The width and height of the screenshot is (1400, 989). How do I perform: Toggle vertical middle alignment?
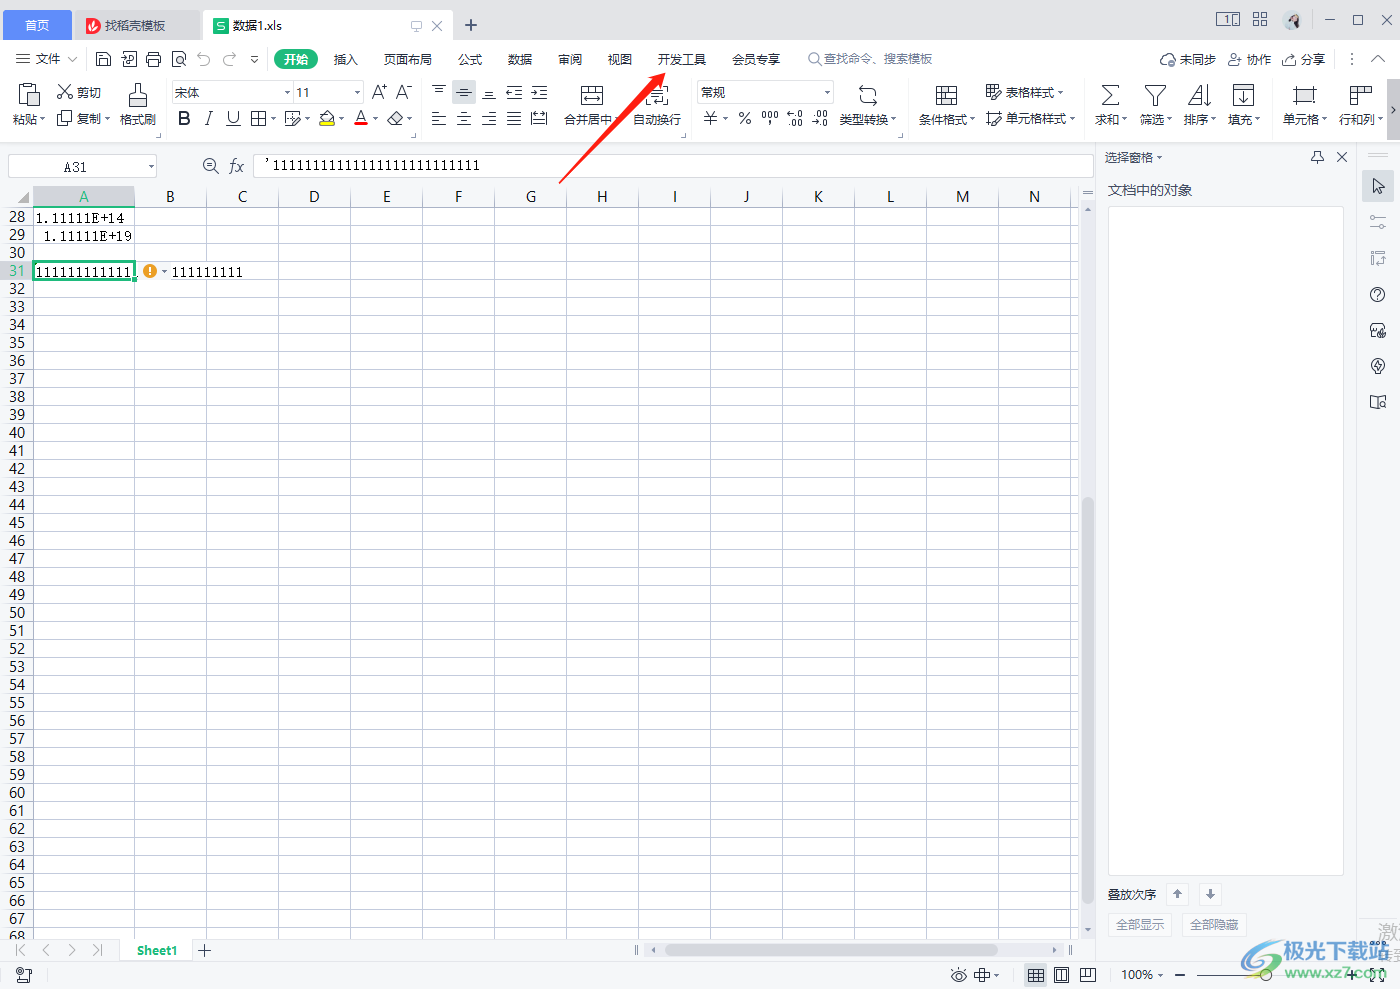[464, 92]
